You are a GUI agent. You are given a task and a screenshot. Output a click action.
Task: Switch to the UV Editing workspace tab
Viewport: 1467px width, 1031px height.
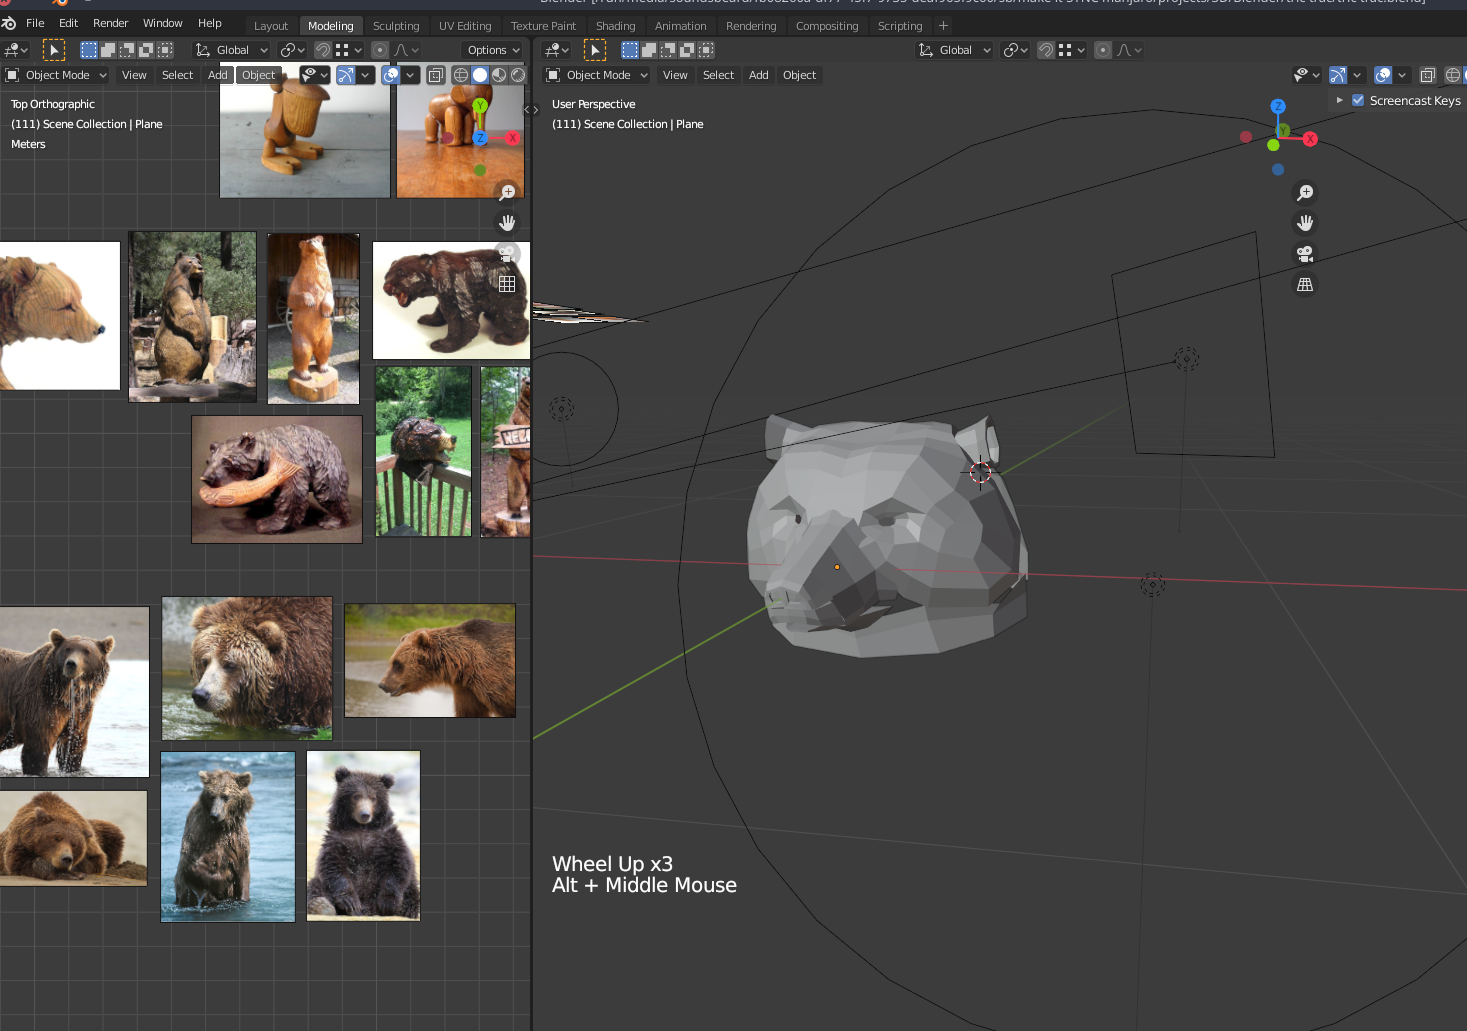[465, 26]
